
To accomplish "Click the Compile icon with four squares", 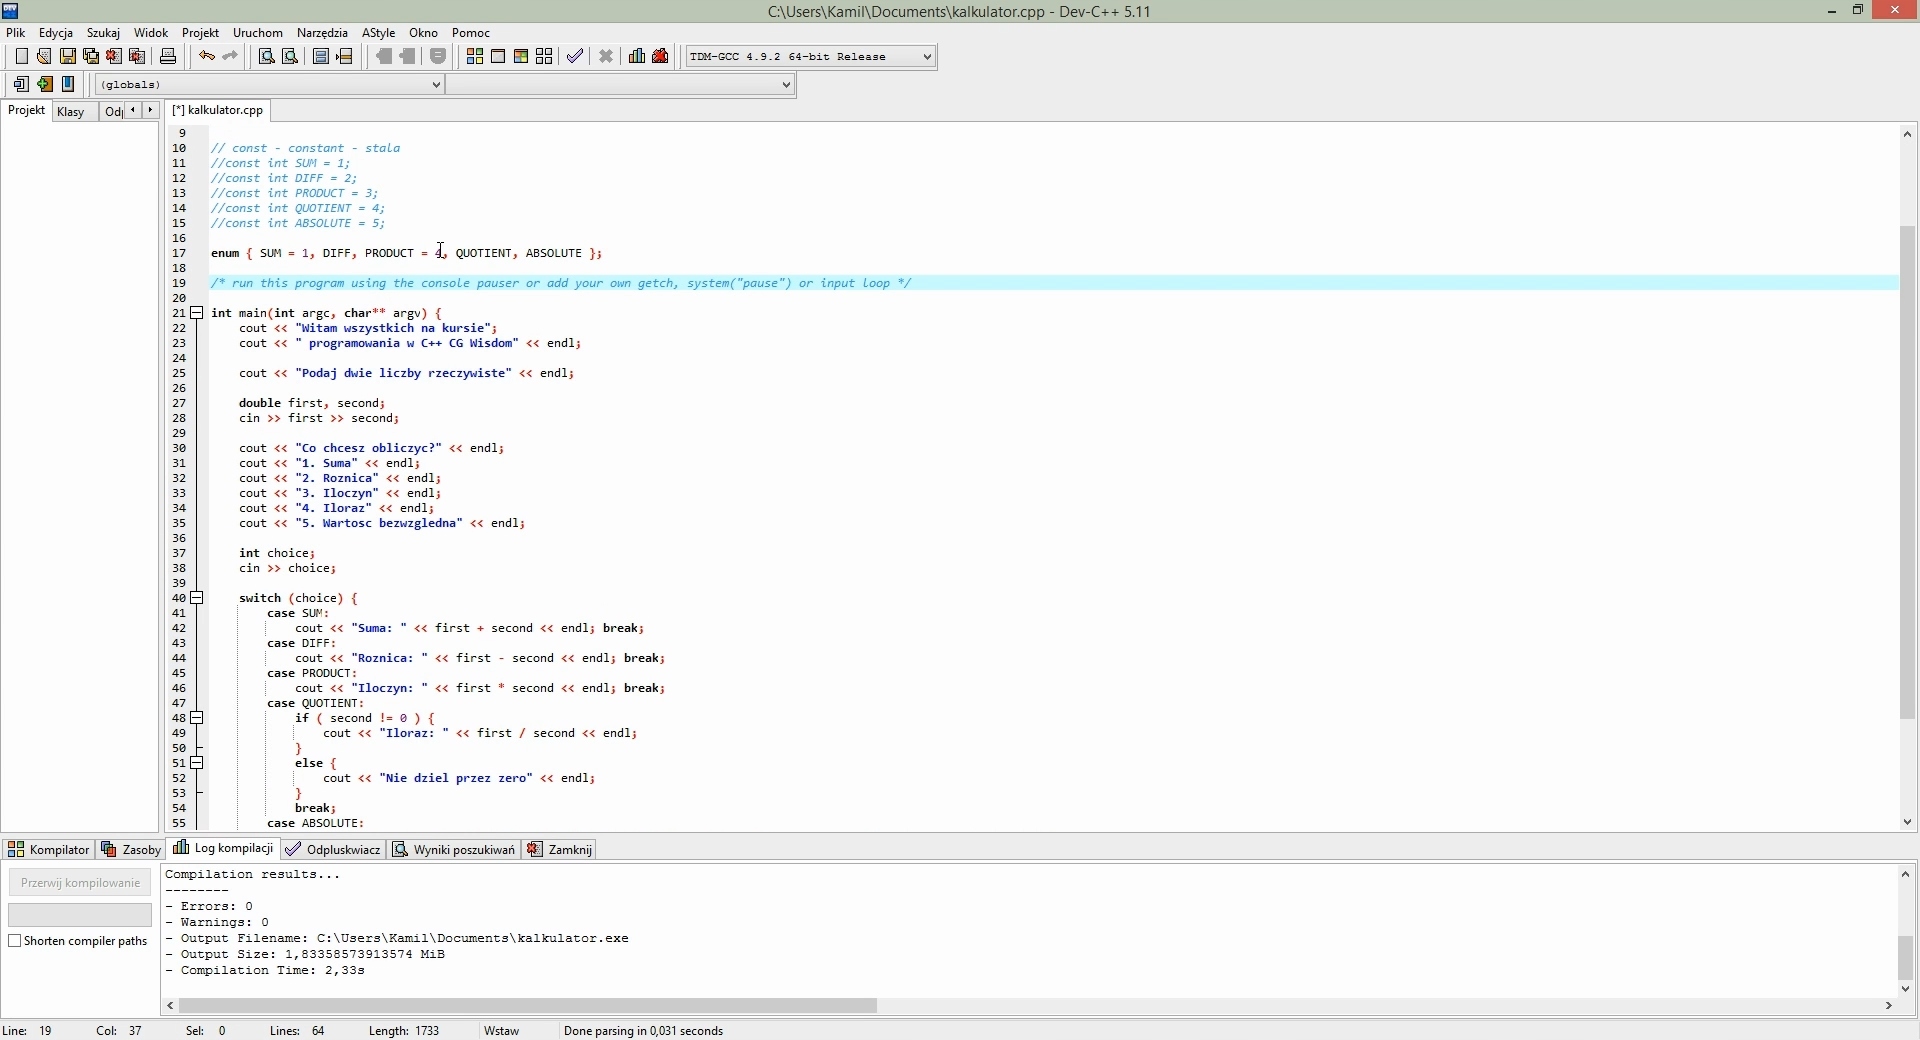I will (475, 57).
